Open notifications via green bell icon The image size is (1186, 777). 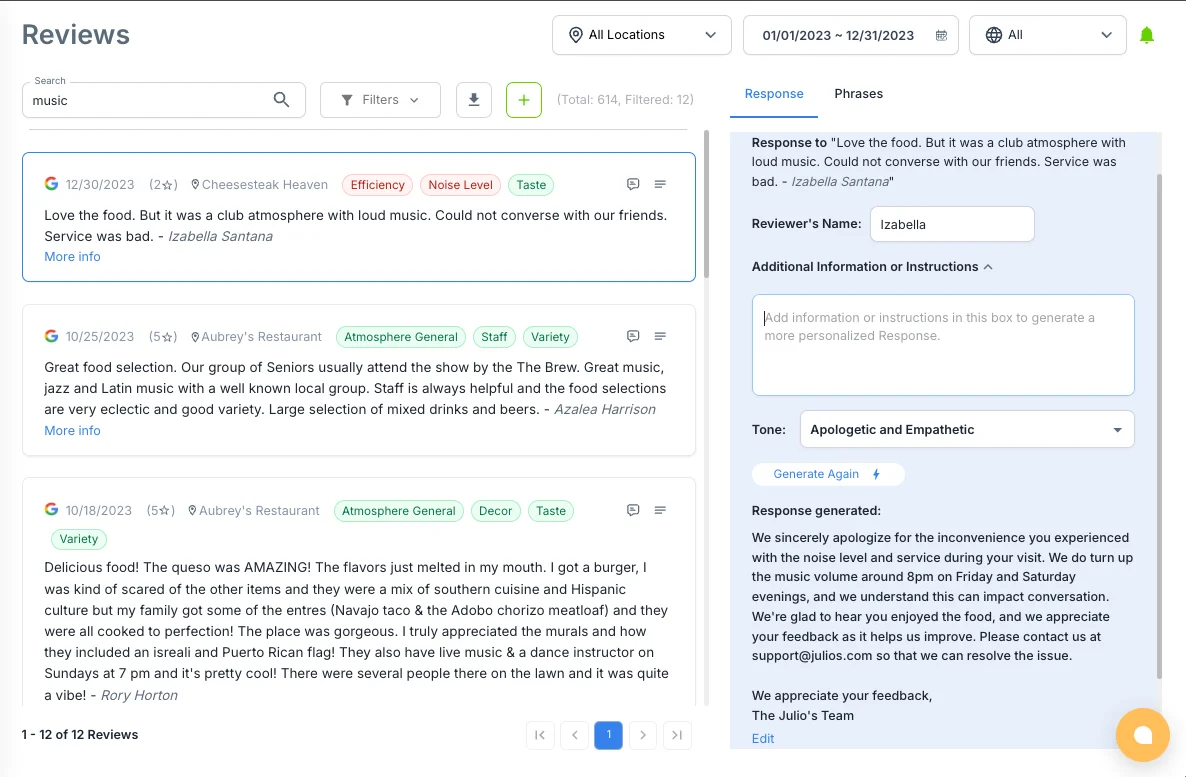(x=1146, y=33)
